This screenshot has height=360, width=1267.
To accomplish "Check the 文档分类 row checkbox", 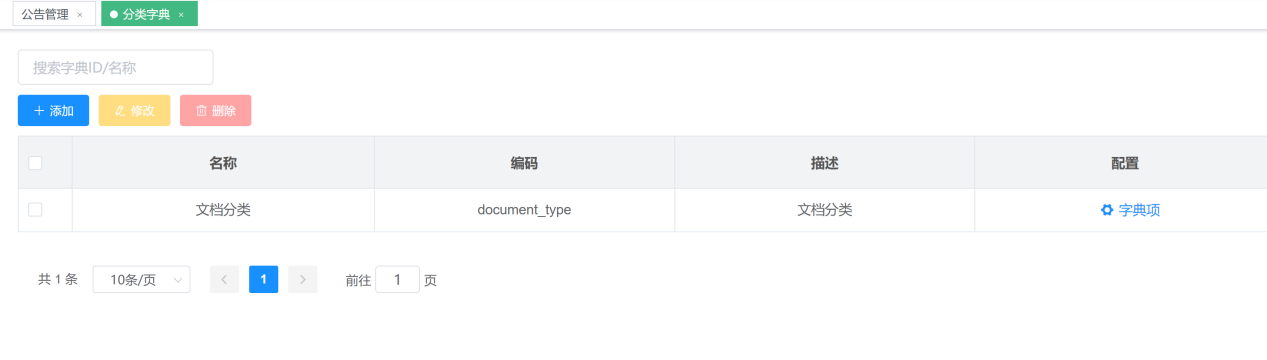I will pos(35,210).
